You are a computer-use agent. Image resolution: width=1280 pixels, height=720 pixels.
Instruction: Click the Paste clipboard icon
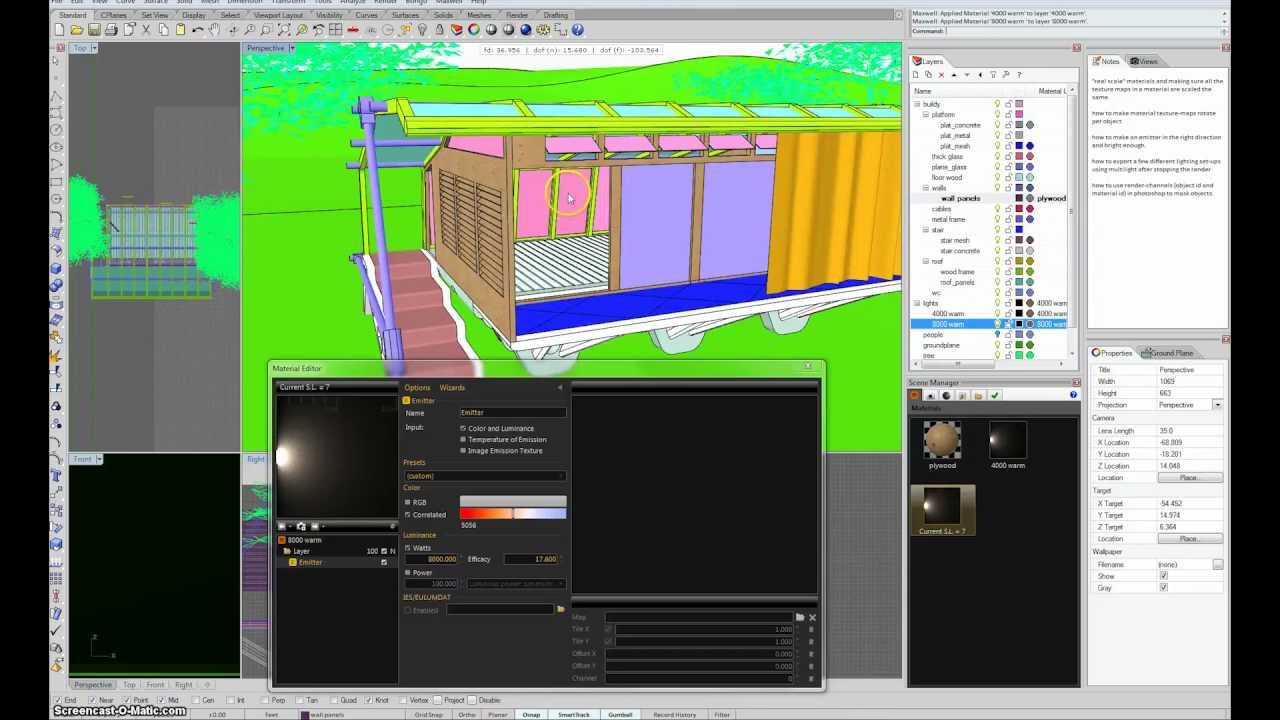coord(180,30)
